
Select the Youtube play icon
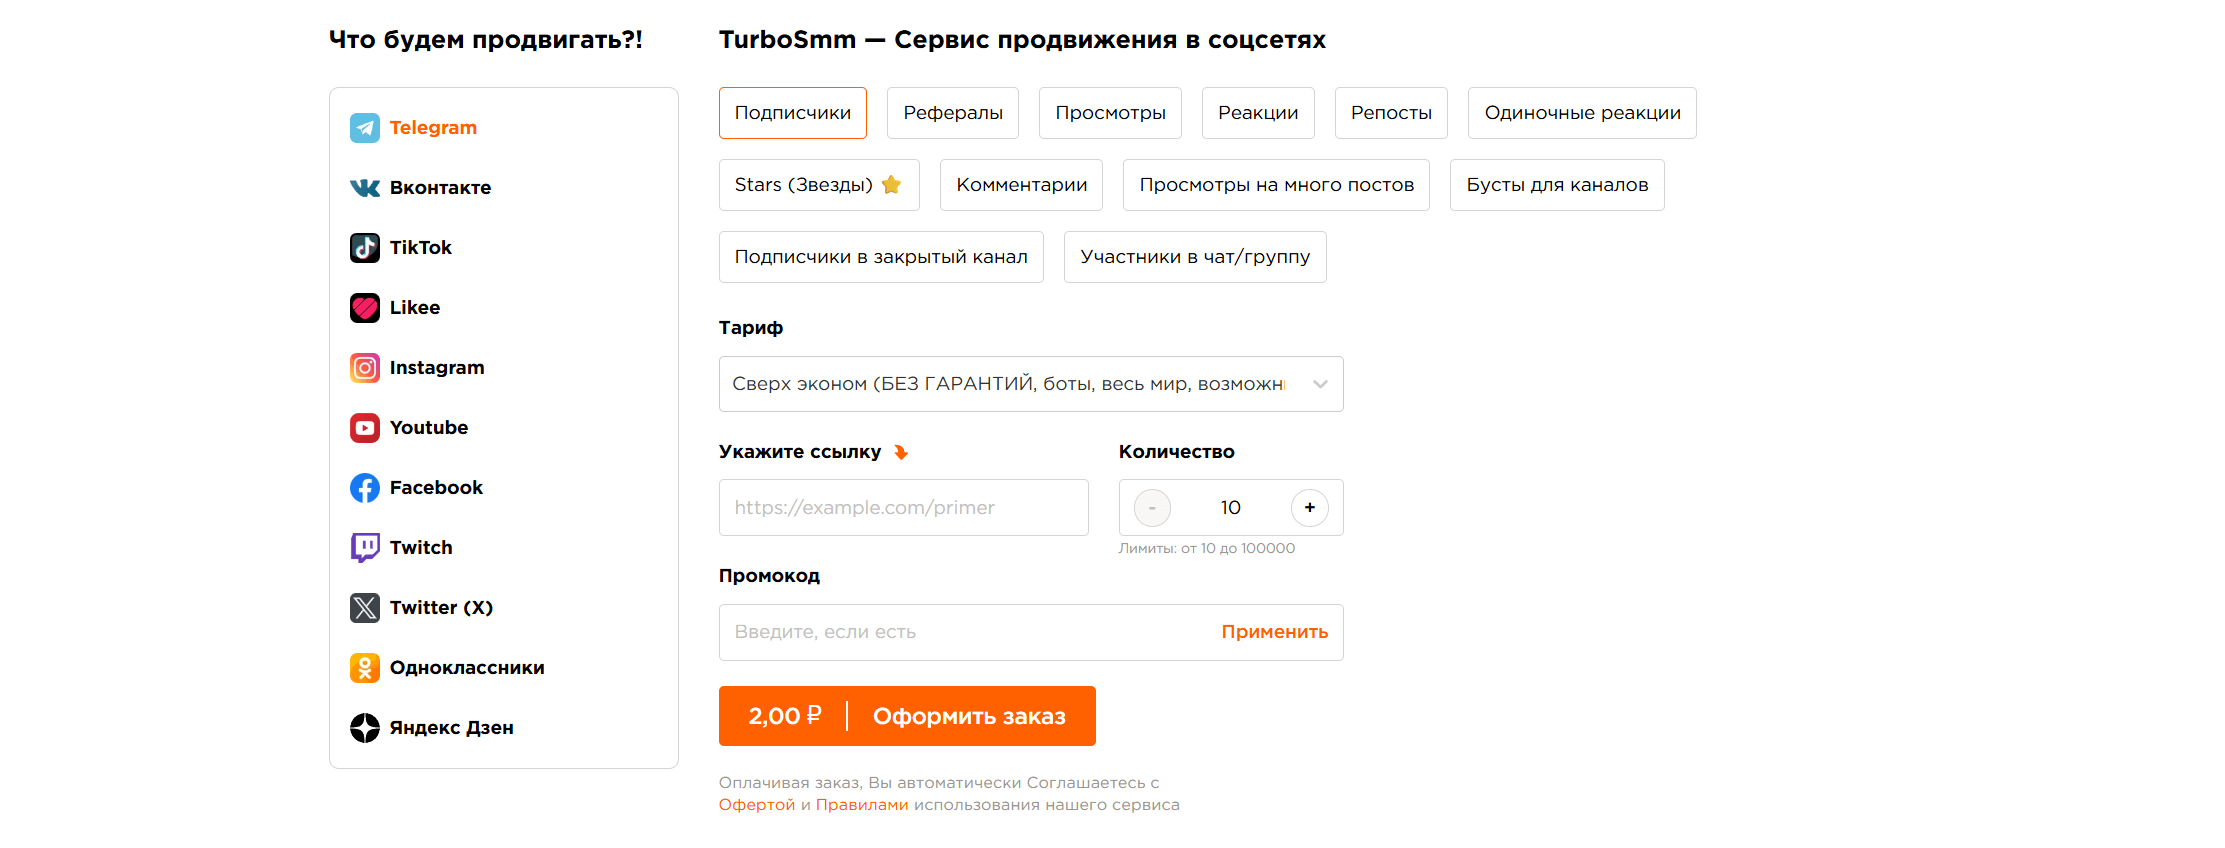pyautogui.click(x=365, y=428)
